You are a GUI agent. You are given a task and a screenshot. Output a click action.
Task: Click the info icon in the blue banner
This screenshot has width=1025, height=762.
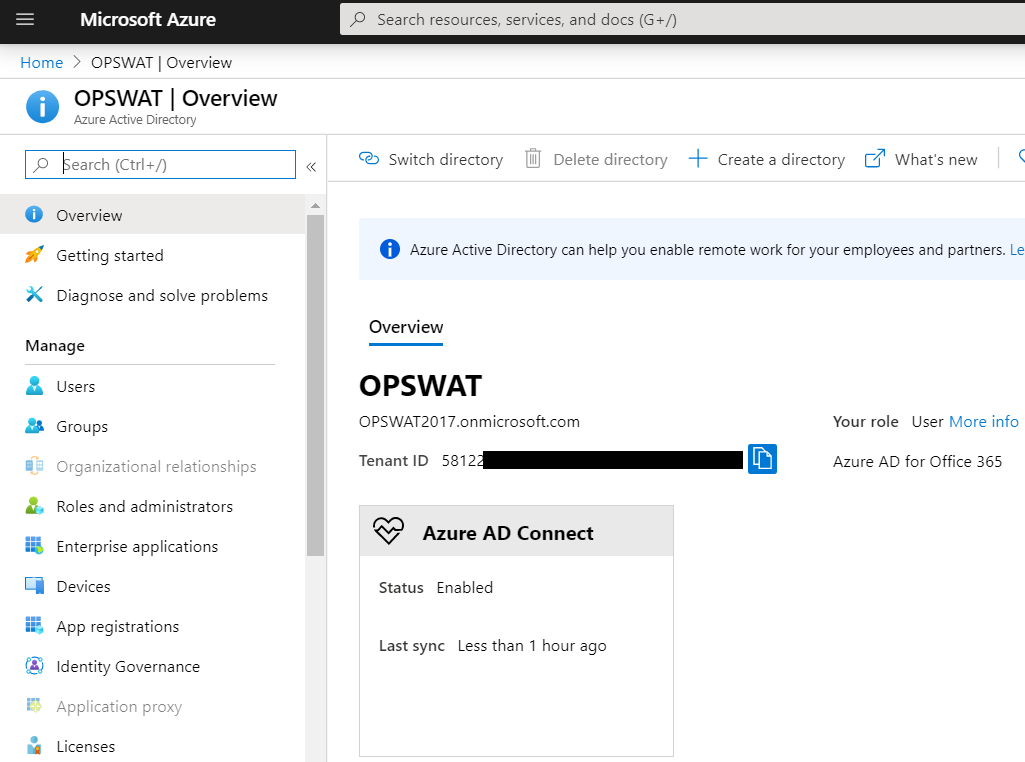tap(390, 249)
